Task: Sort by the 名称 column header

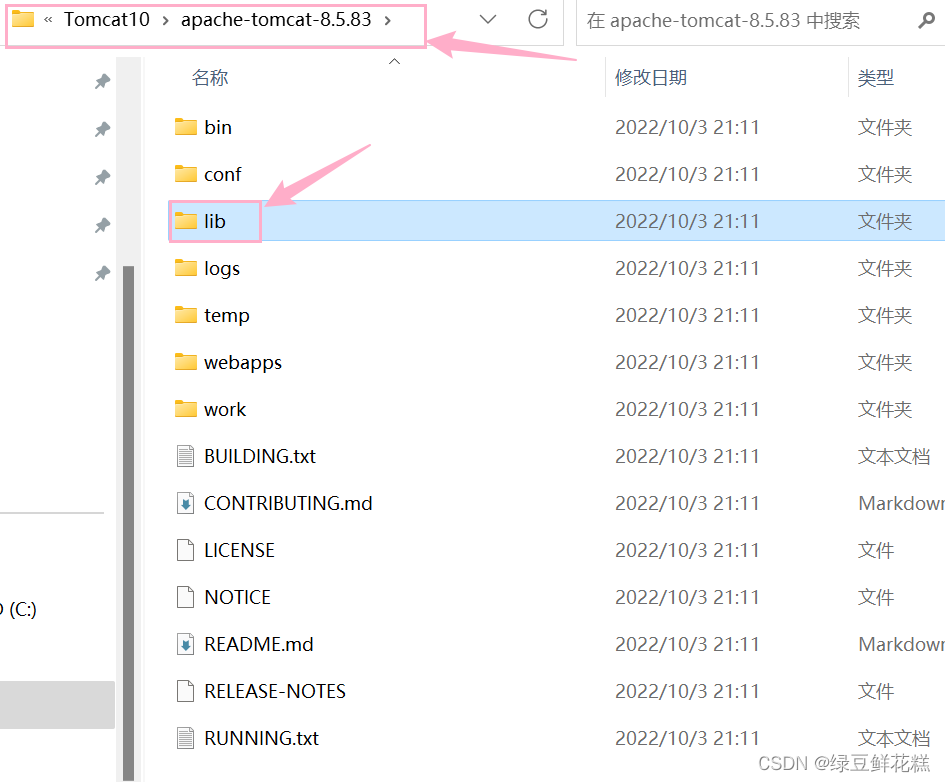Action: pos(210,78)
